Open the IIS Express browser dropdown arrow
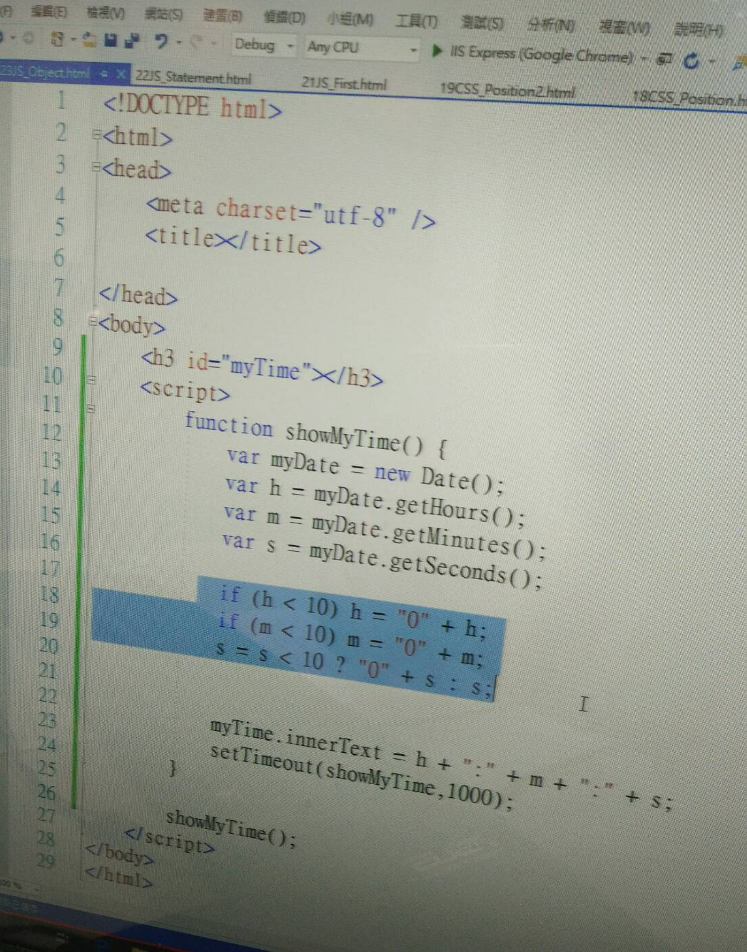 coord(644,58)
